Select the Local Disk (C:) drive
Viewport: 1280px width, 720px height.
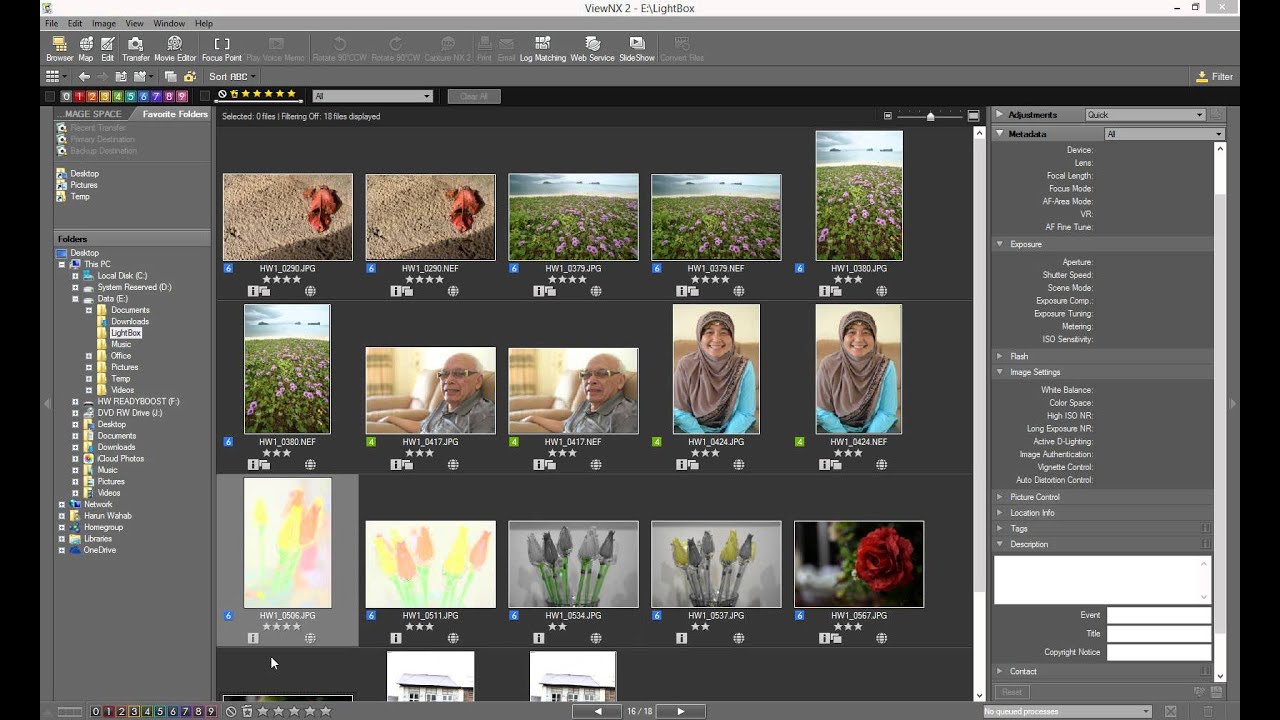pyautogui.click(x=122, y=276)
